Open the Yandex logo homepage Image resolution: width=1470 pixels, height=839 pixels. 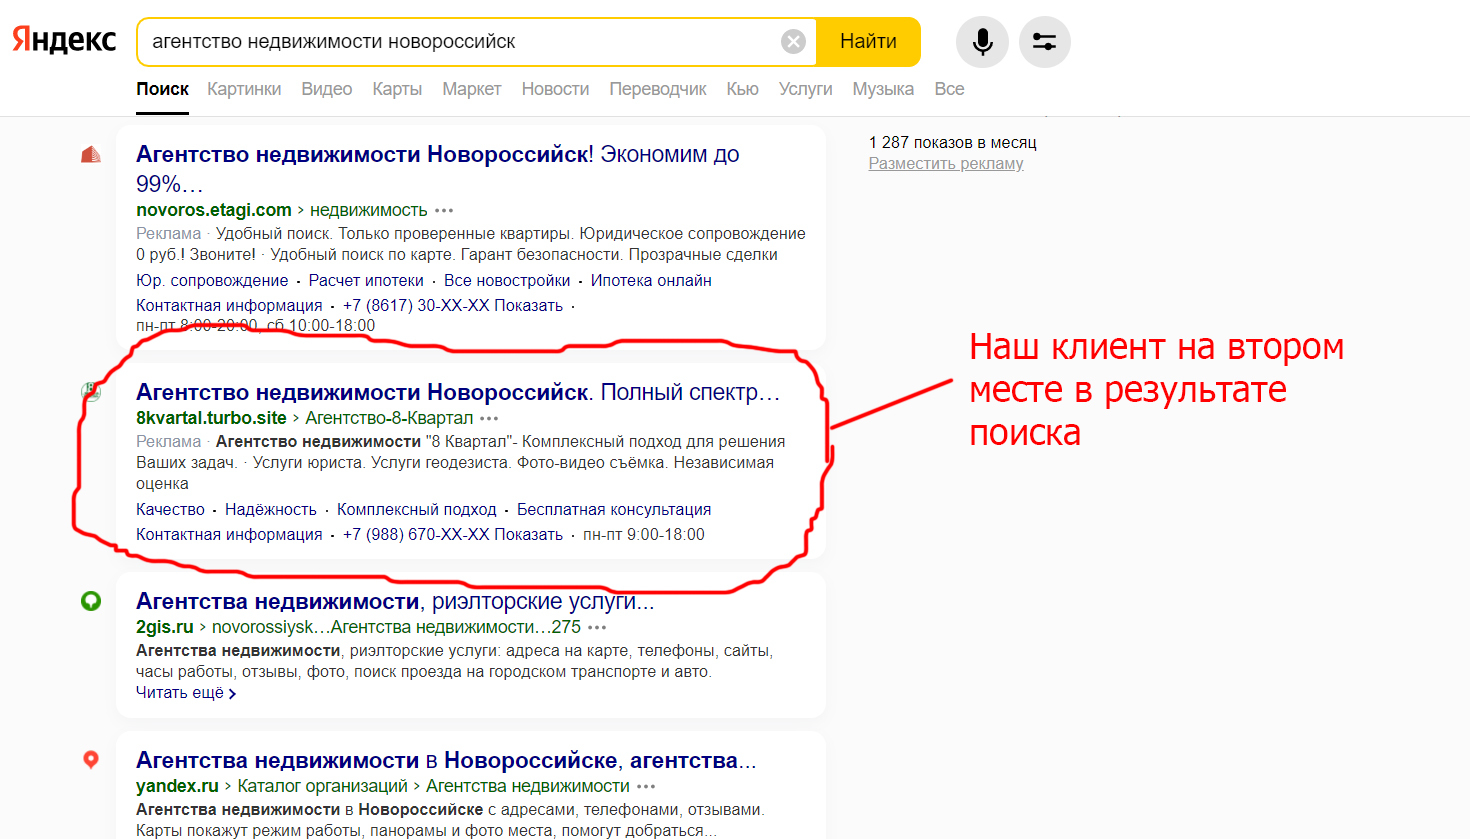click(64, 40)
